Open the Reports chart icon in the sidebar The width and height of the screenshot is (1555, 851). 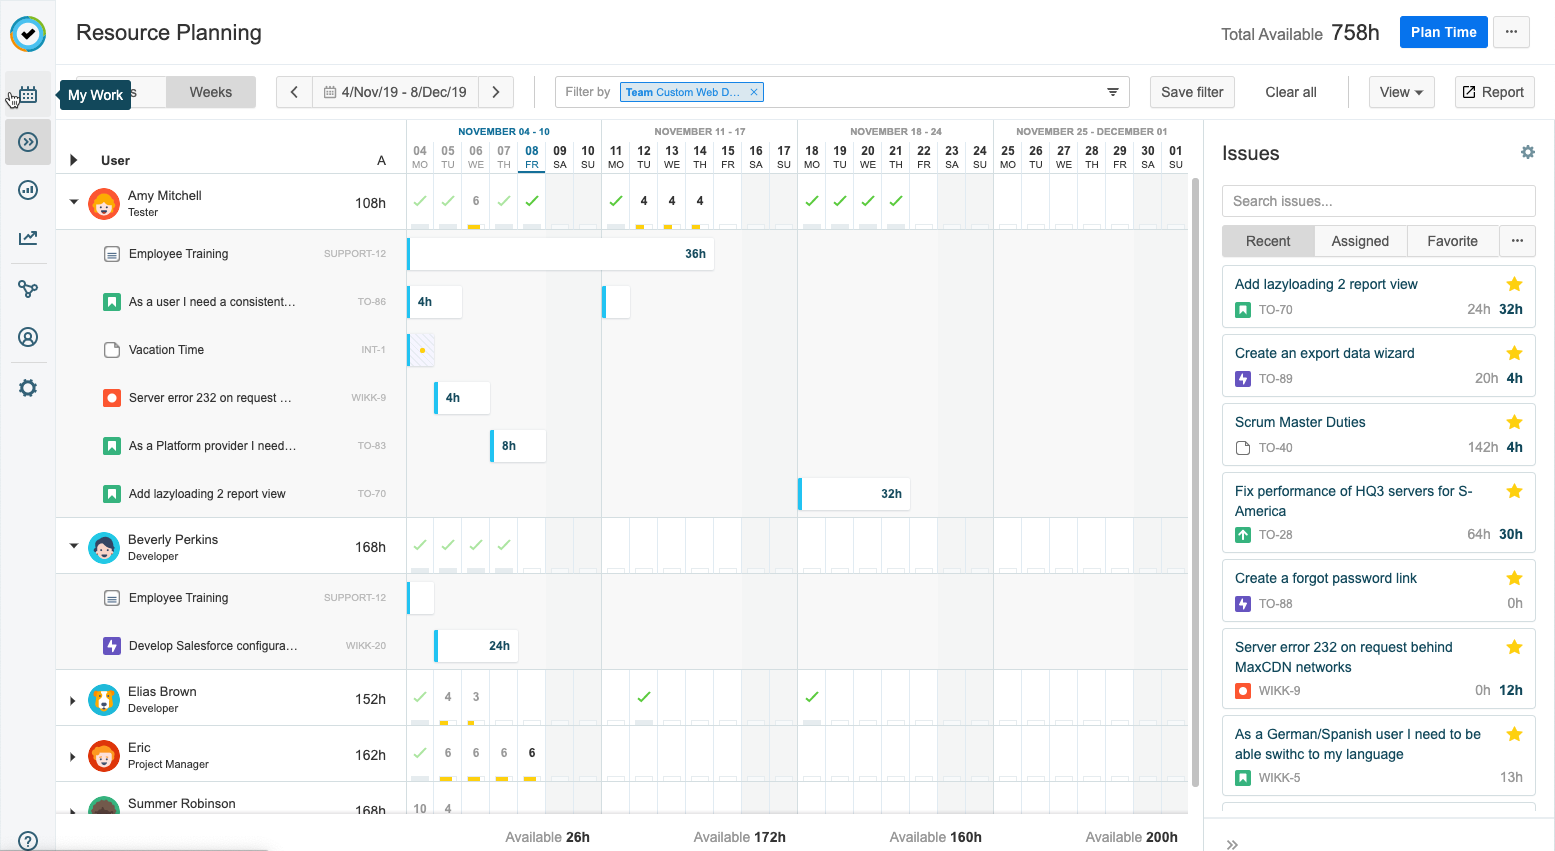[x=27, y=189]
